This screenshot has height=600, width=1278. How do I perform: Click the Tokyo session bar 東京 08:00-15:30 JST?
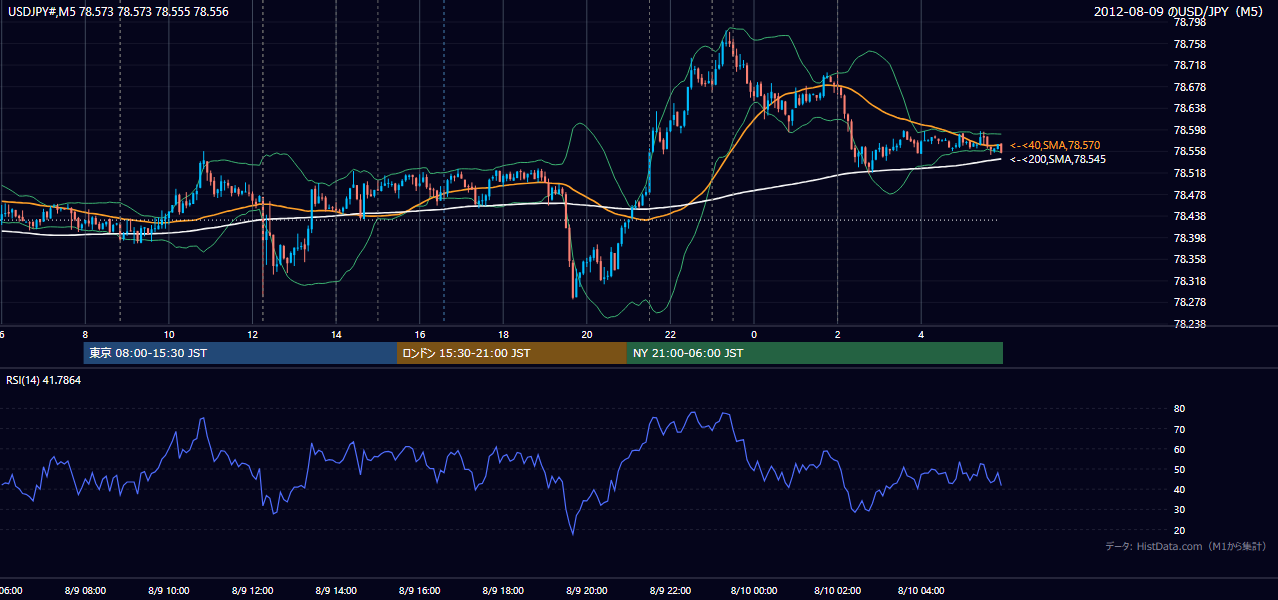240,353
